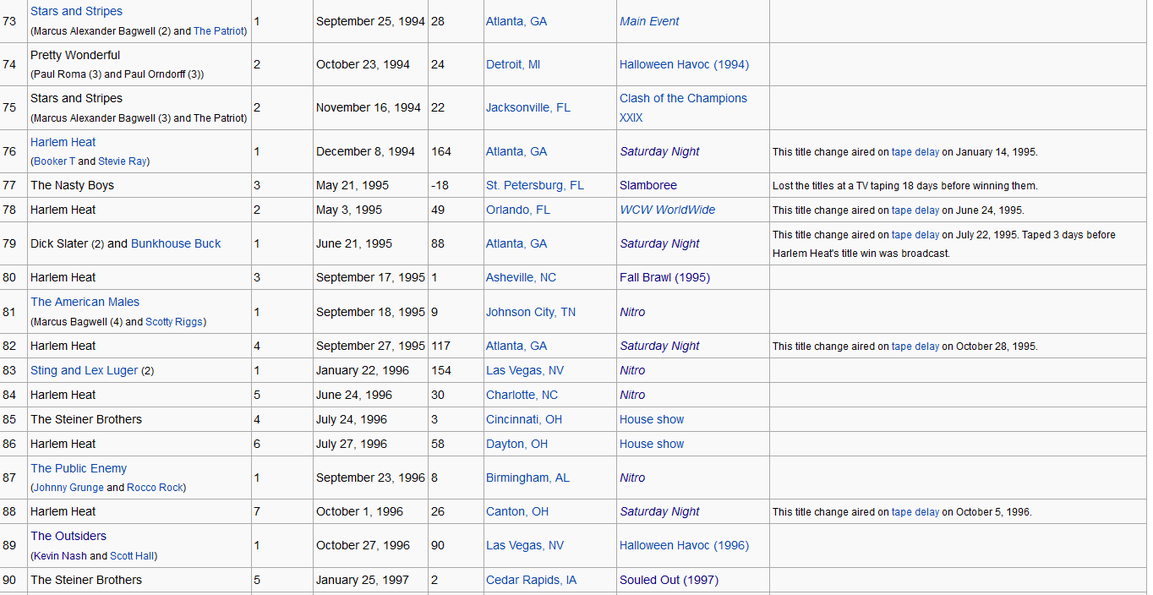Open the Booker T link
The height and width of the screenshot is (595, 1153).
click(54, 161)
